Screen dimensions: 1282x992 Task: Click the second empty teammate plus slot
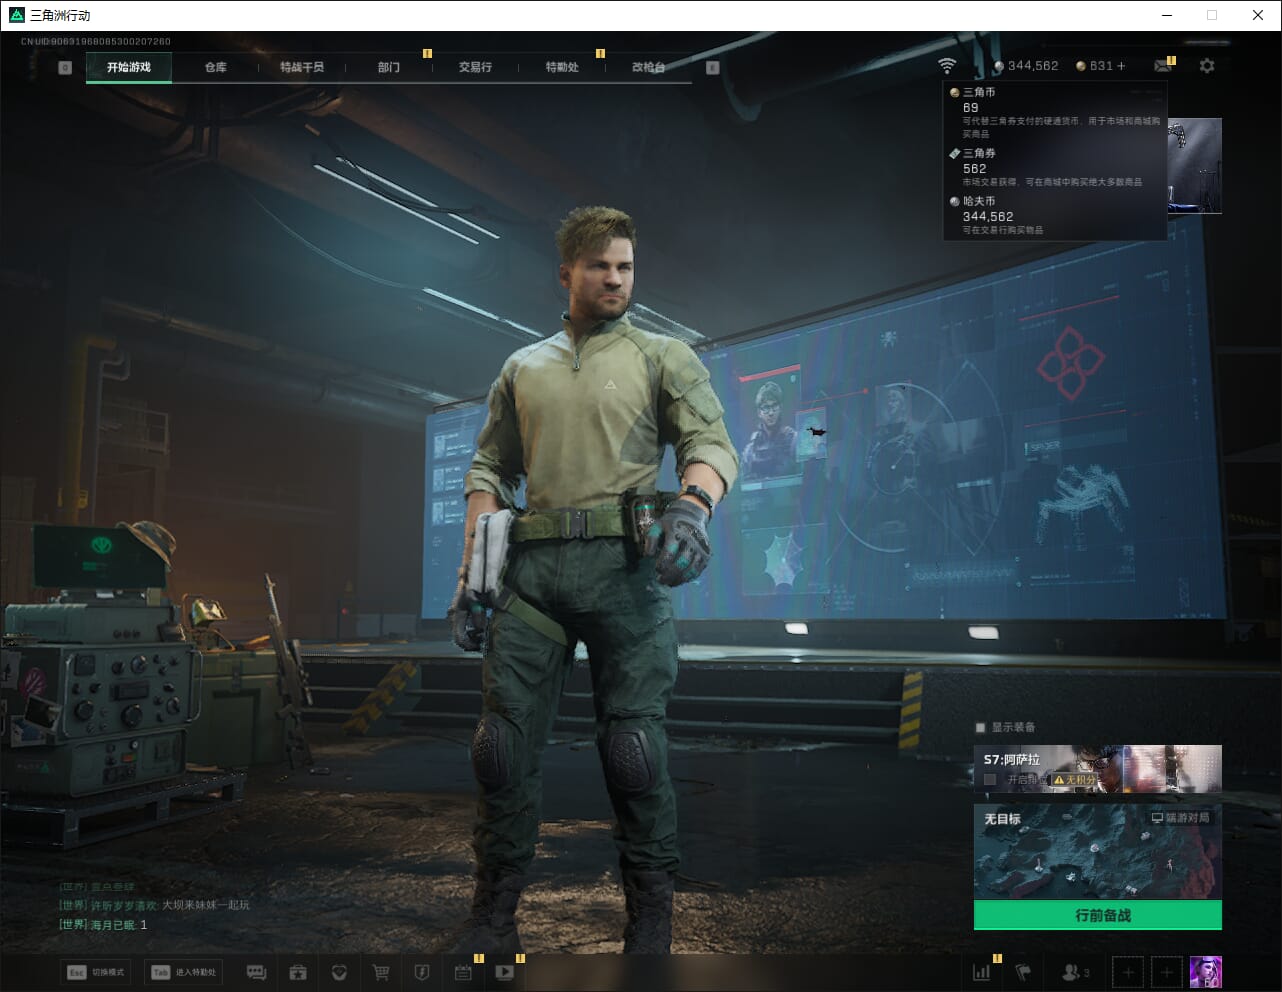1166,972
